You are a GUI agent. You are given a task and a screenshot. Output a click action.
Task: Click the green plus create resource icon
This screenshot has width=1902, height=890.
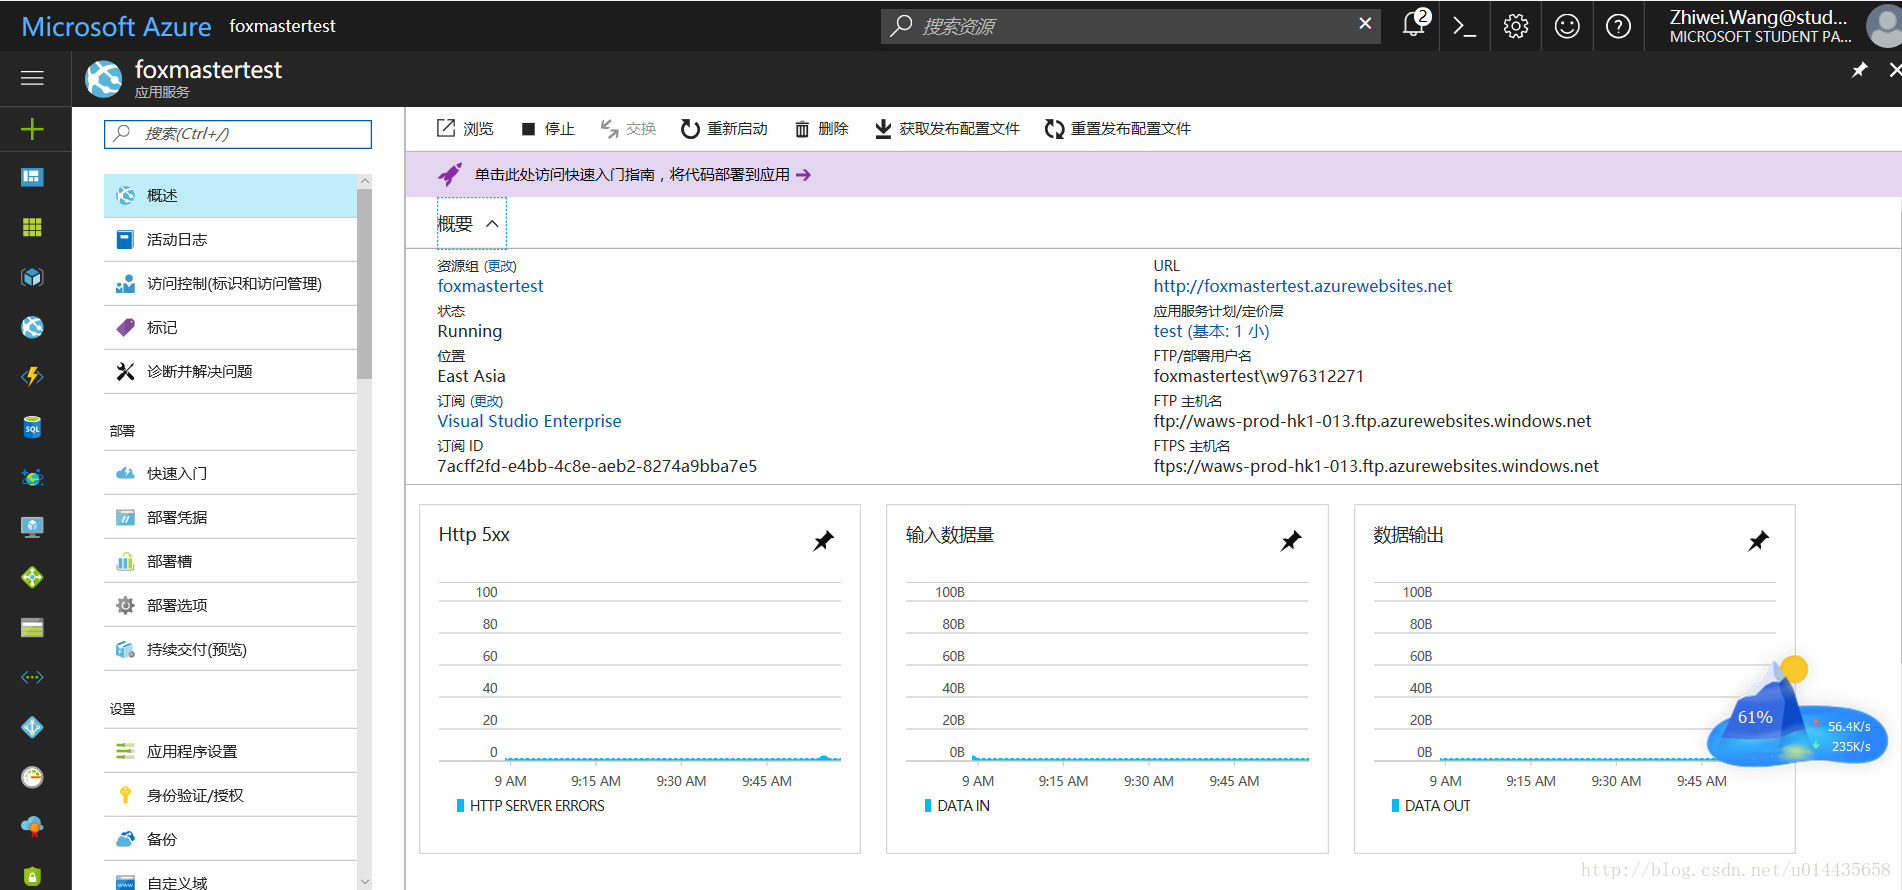[x=32, y=129]
